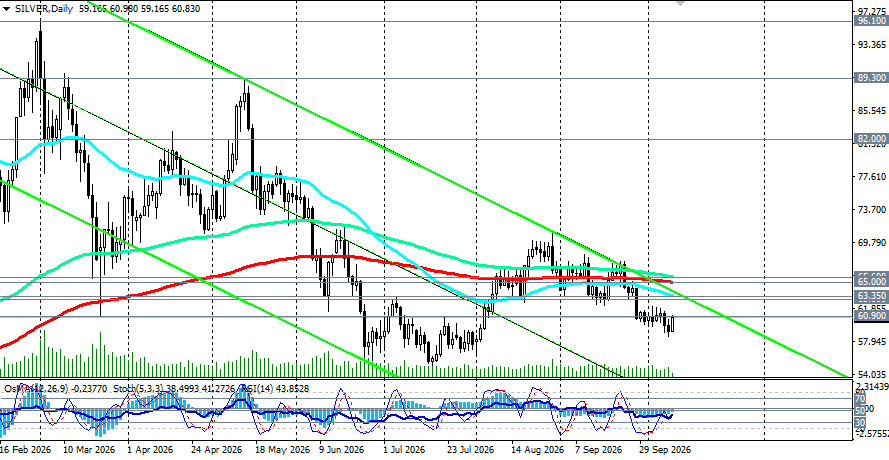Click the 18 May 2026 date label
This screenshot has width=889, height=460.
point(283,450)
